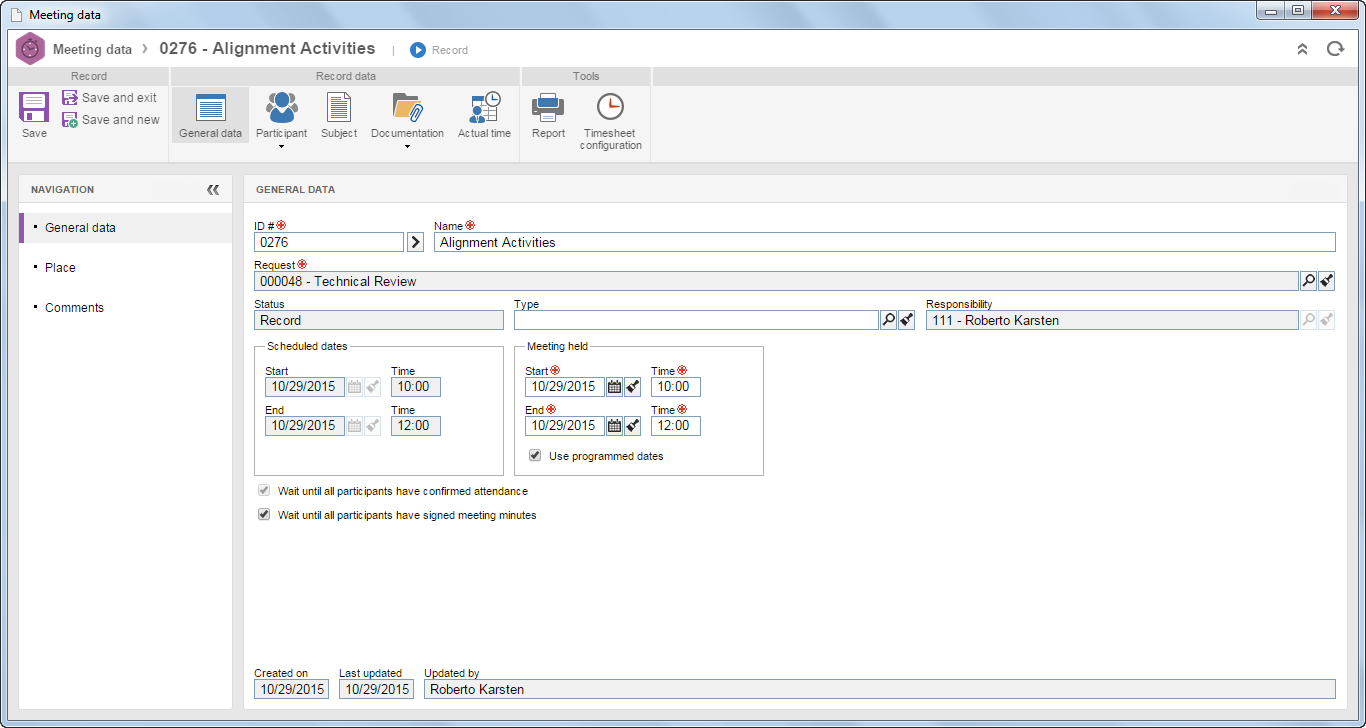Image resolution: width=1366 pixels, height=728 pixels.
Task: Click the Meeting held End time field
Action: click(x=676, y=426)
